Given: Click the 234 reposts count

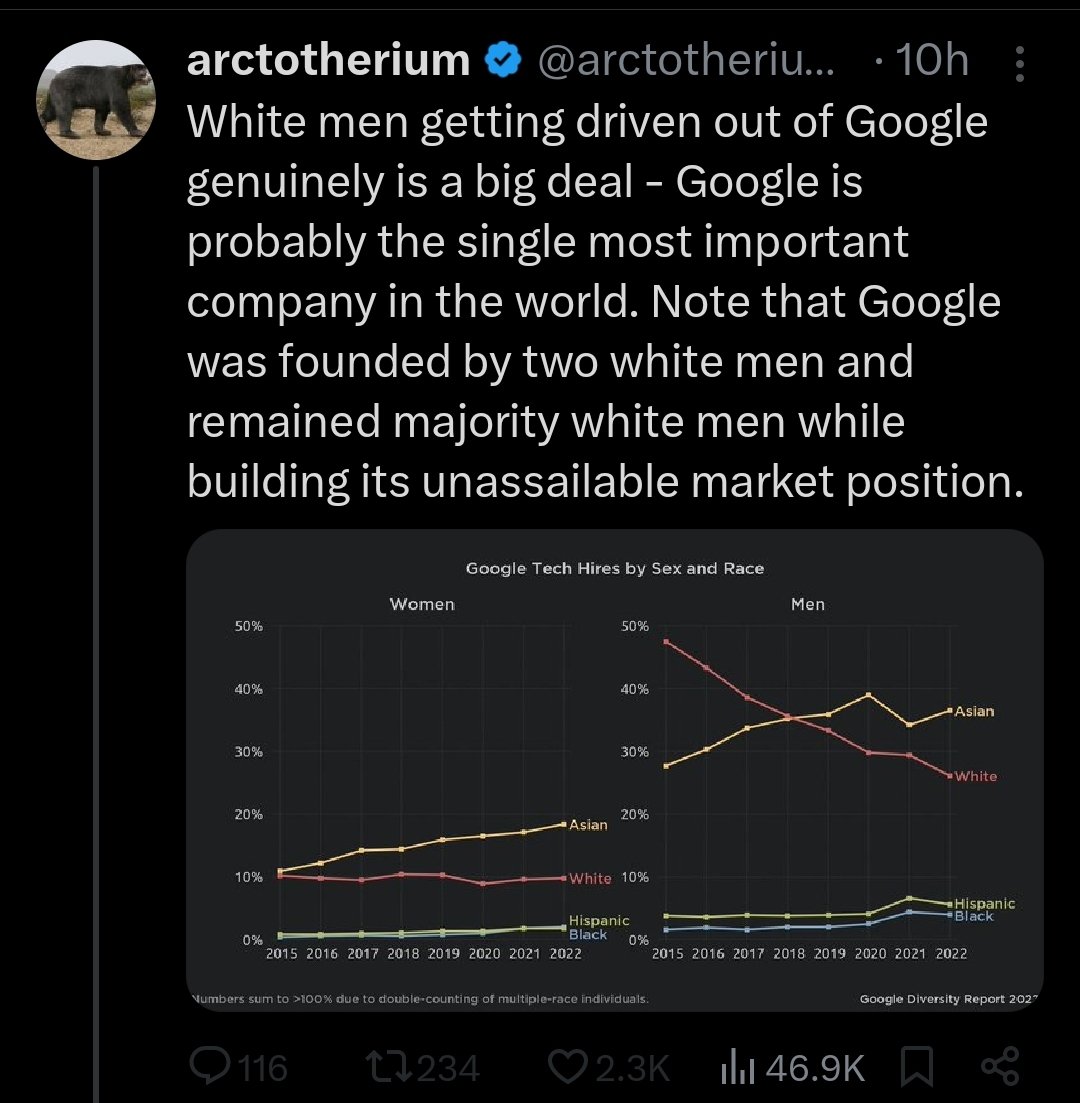Looking at the screenshot, I should 449,1068.
